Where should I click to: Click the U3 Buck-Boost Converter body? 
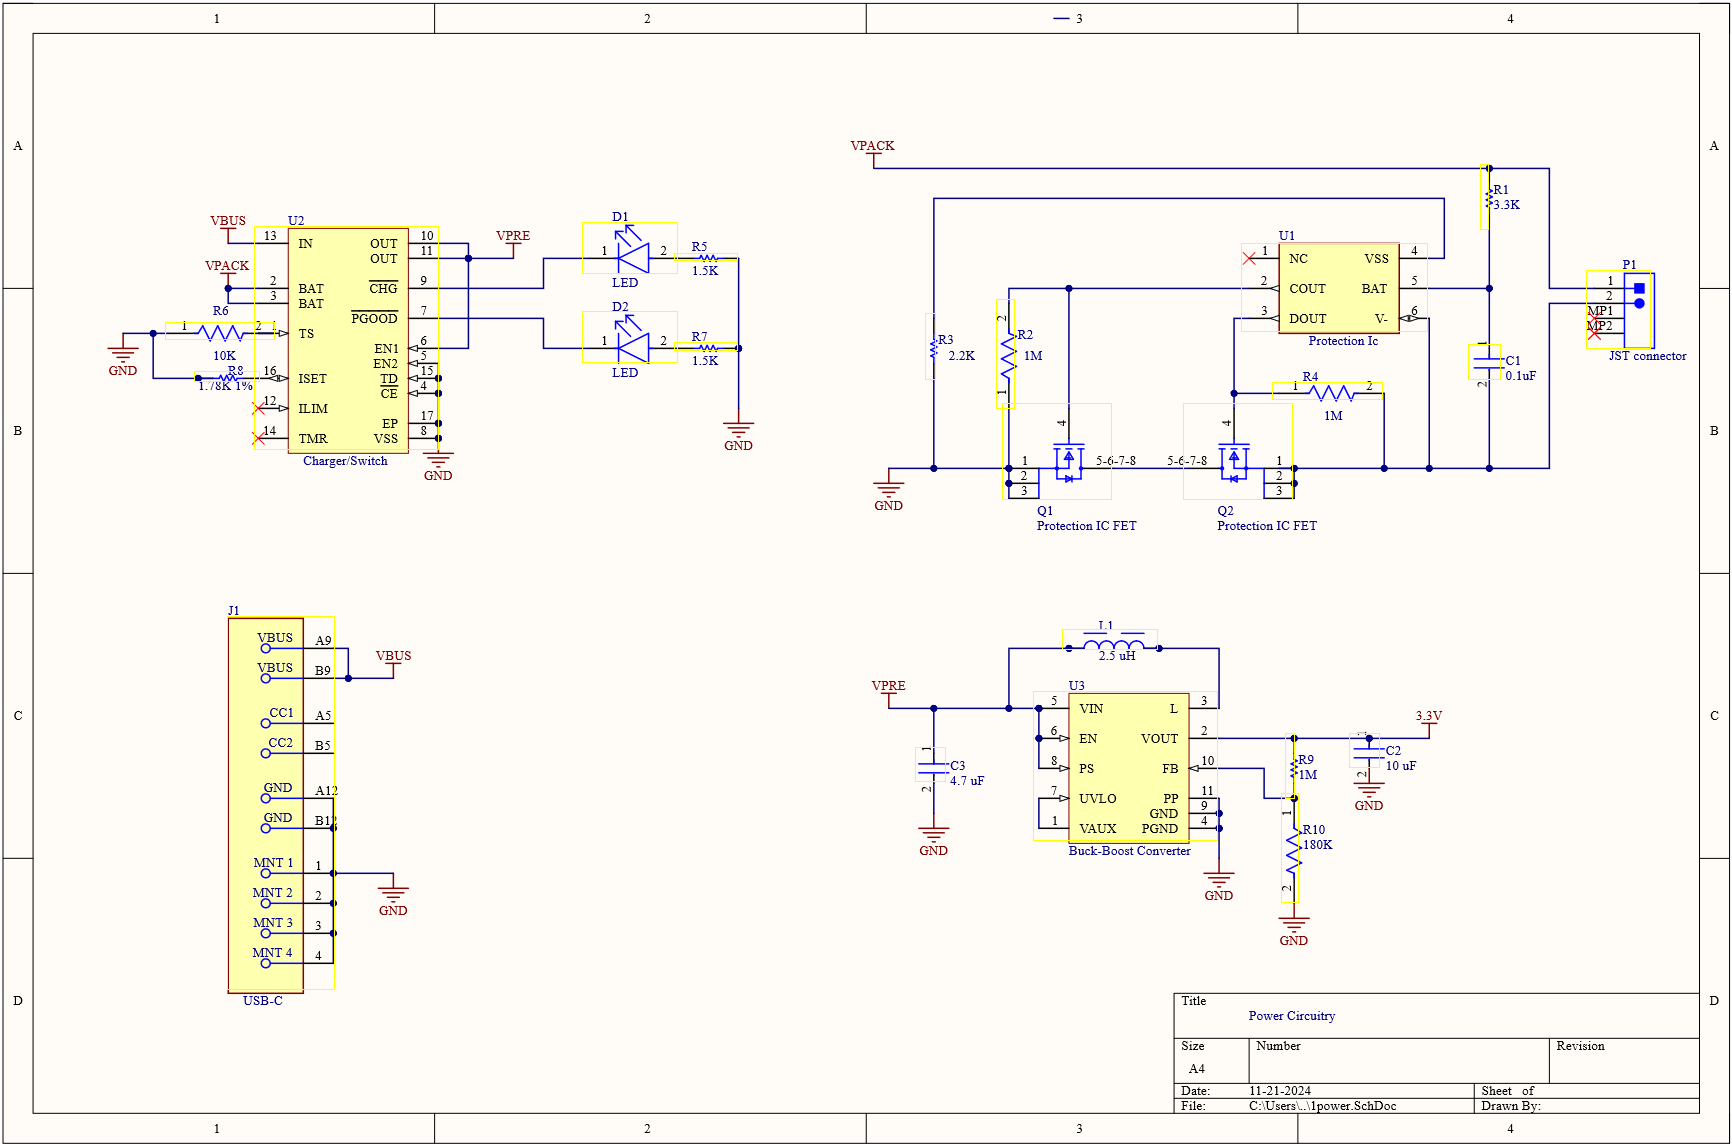(x=1128, y=767)
